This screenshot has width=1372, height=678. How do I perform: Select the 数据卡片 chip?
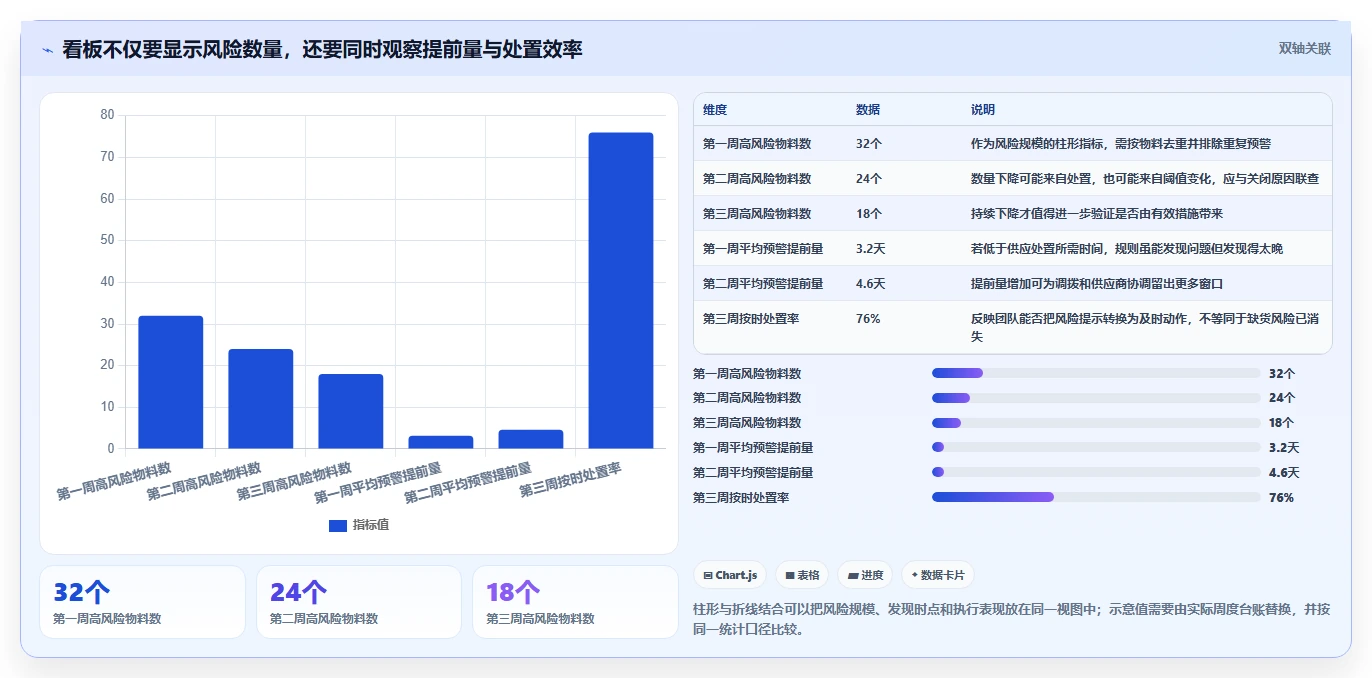[937, 575]
